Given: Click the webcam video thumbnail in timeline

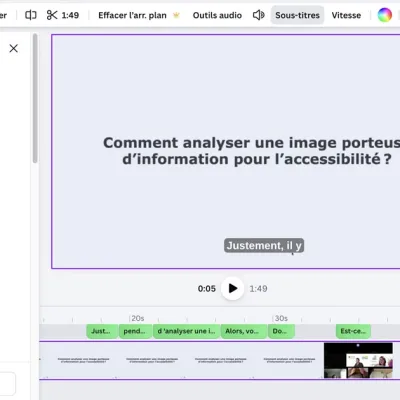Looking at the screenshot, I should pos(358,360).
